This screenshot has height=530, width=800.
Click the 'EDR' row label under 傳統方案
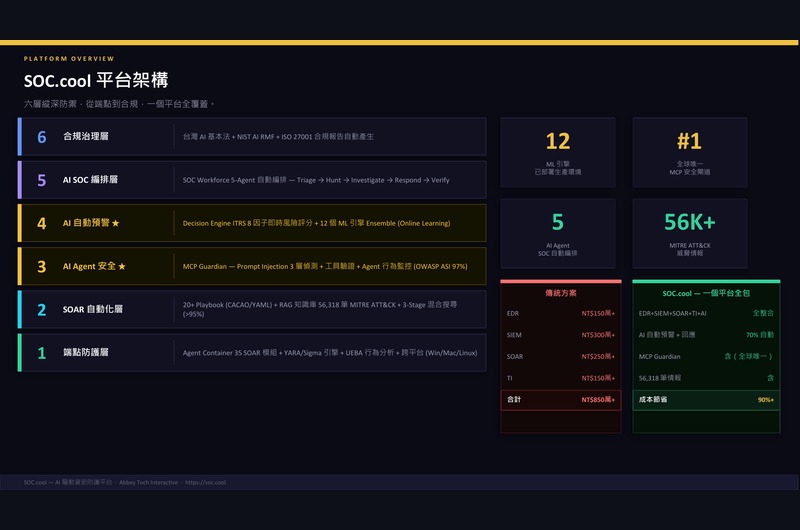click(x=513, y=313)
